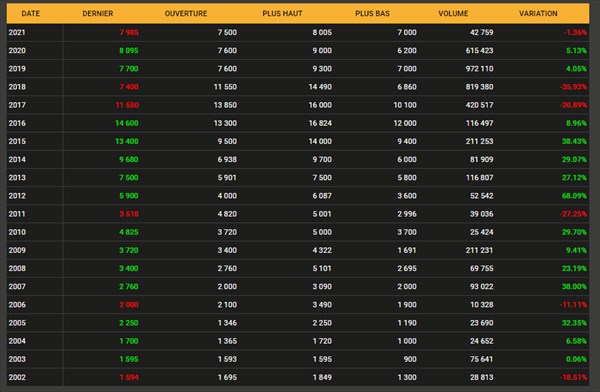Viewport: 600px width, 392px height.
Task: Sort by the VOLUME column header
Action: 453,13
